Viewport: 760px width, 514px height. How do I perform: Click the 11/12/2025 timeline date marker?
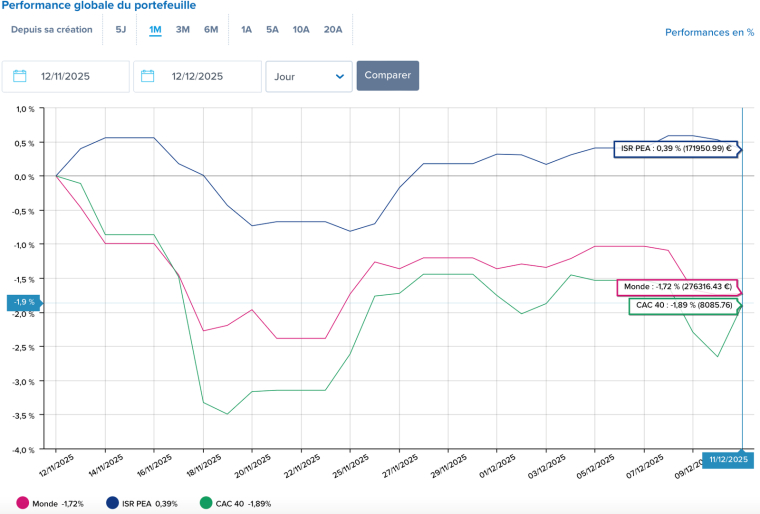point(726,459)
